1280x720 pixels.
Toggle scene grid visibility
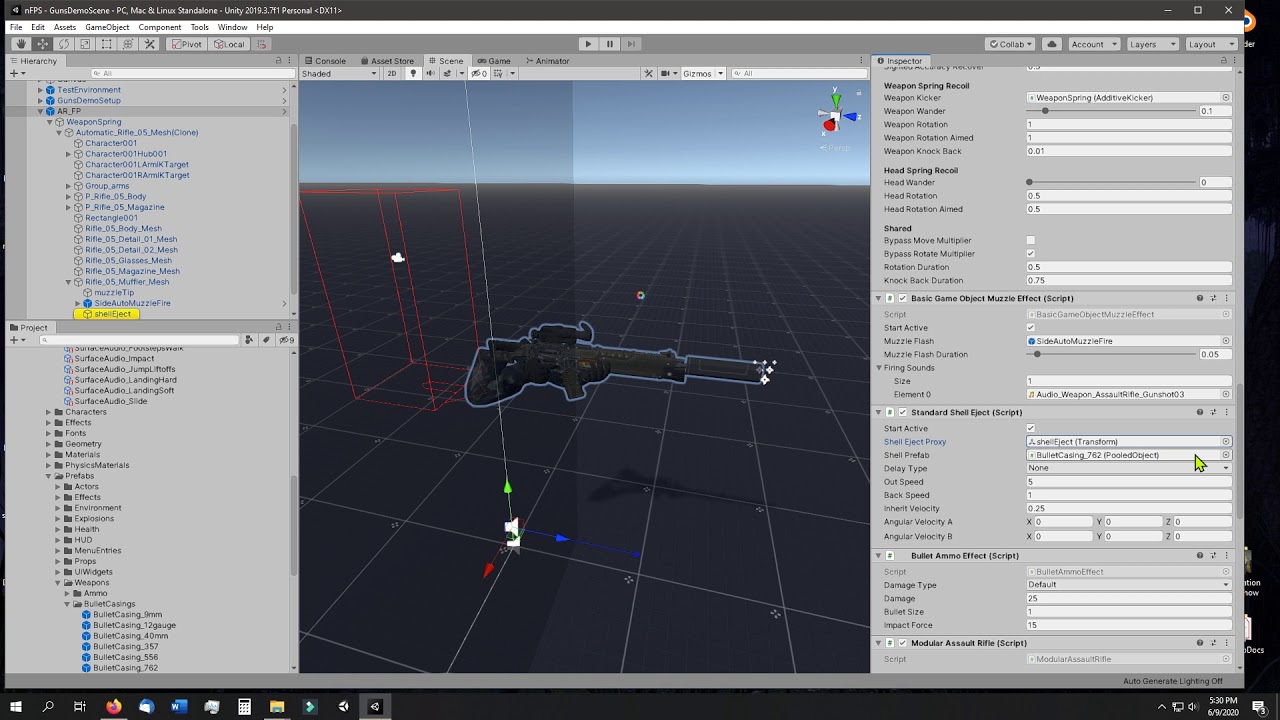click(499, 73)
